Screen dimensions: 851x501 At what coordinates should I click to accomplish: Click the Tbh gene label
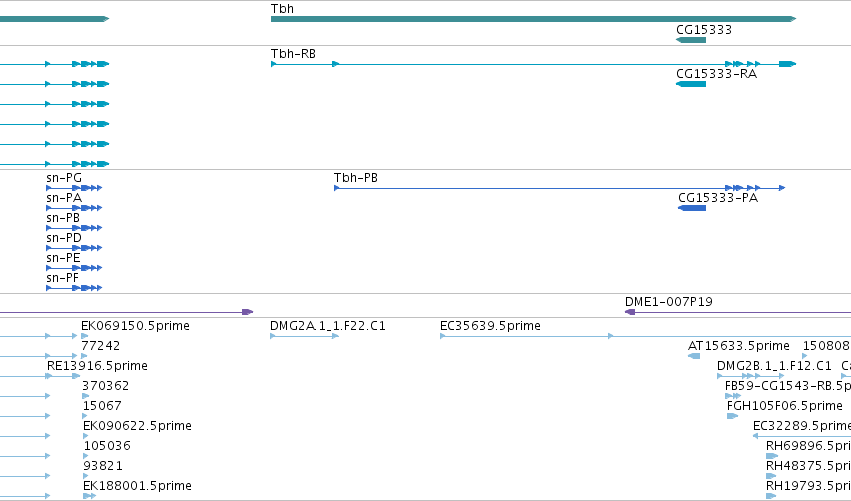[x=282, y=9]
